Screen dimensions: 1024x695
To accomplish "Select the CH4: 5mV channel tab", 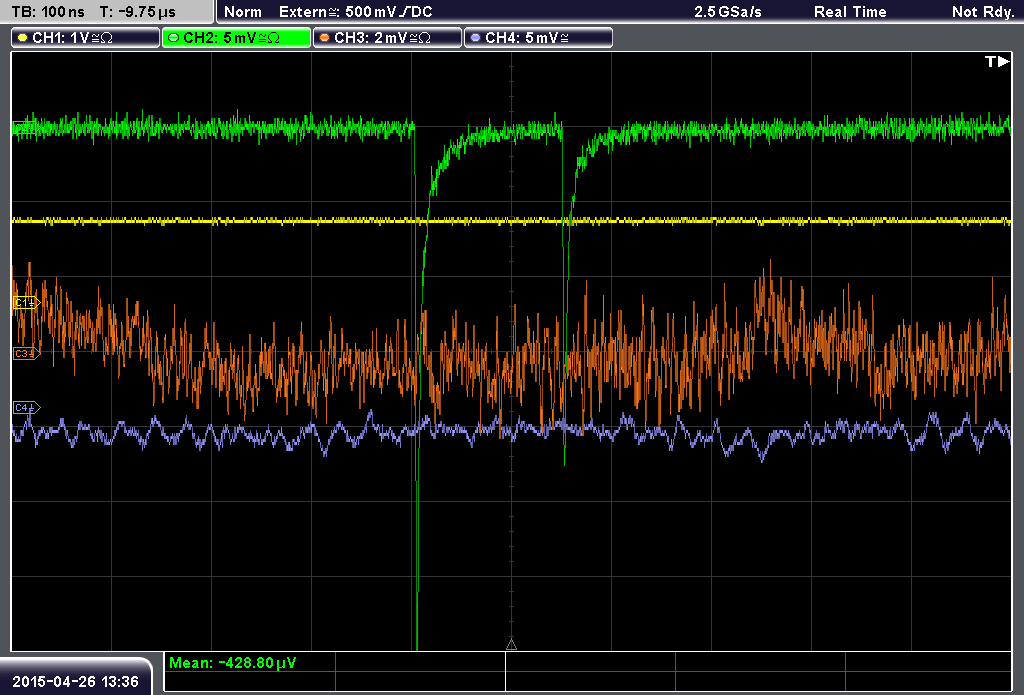I will point(538,38).
